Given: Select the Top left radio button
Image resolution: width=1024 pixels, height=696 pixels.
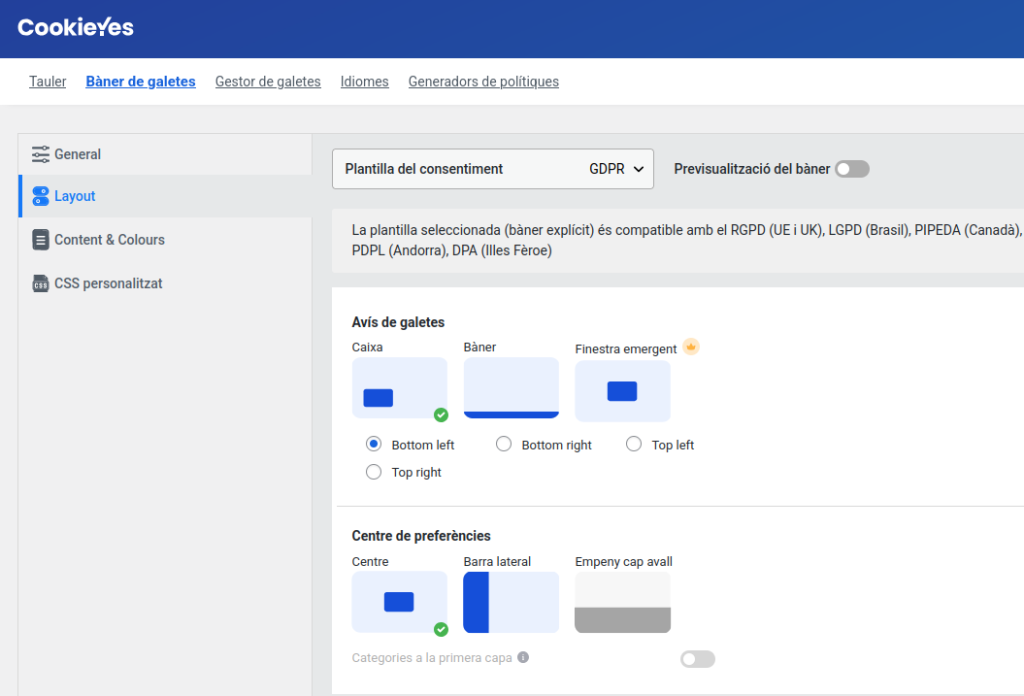Looking at the screenshot, I should click(634, 444).
